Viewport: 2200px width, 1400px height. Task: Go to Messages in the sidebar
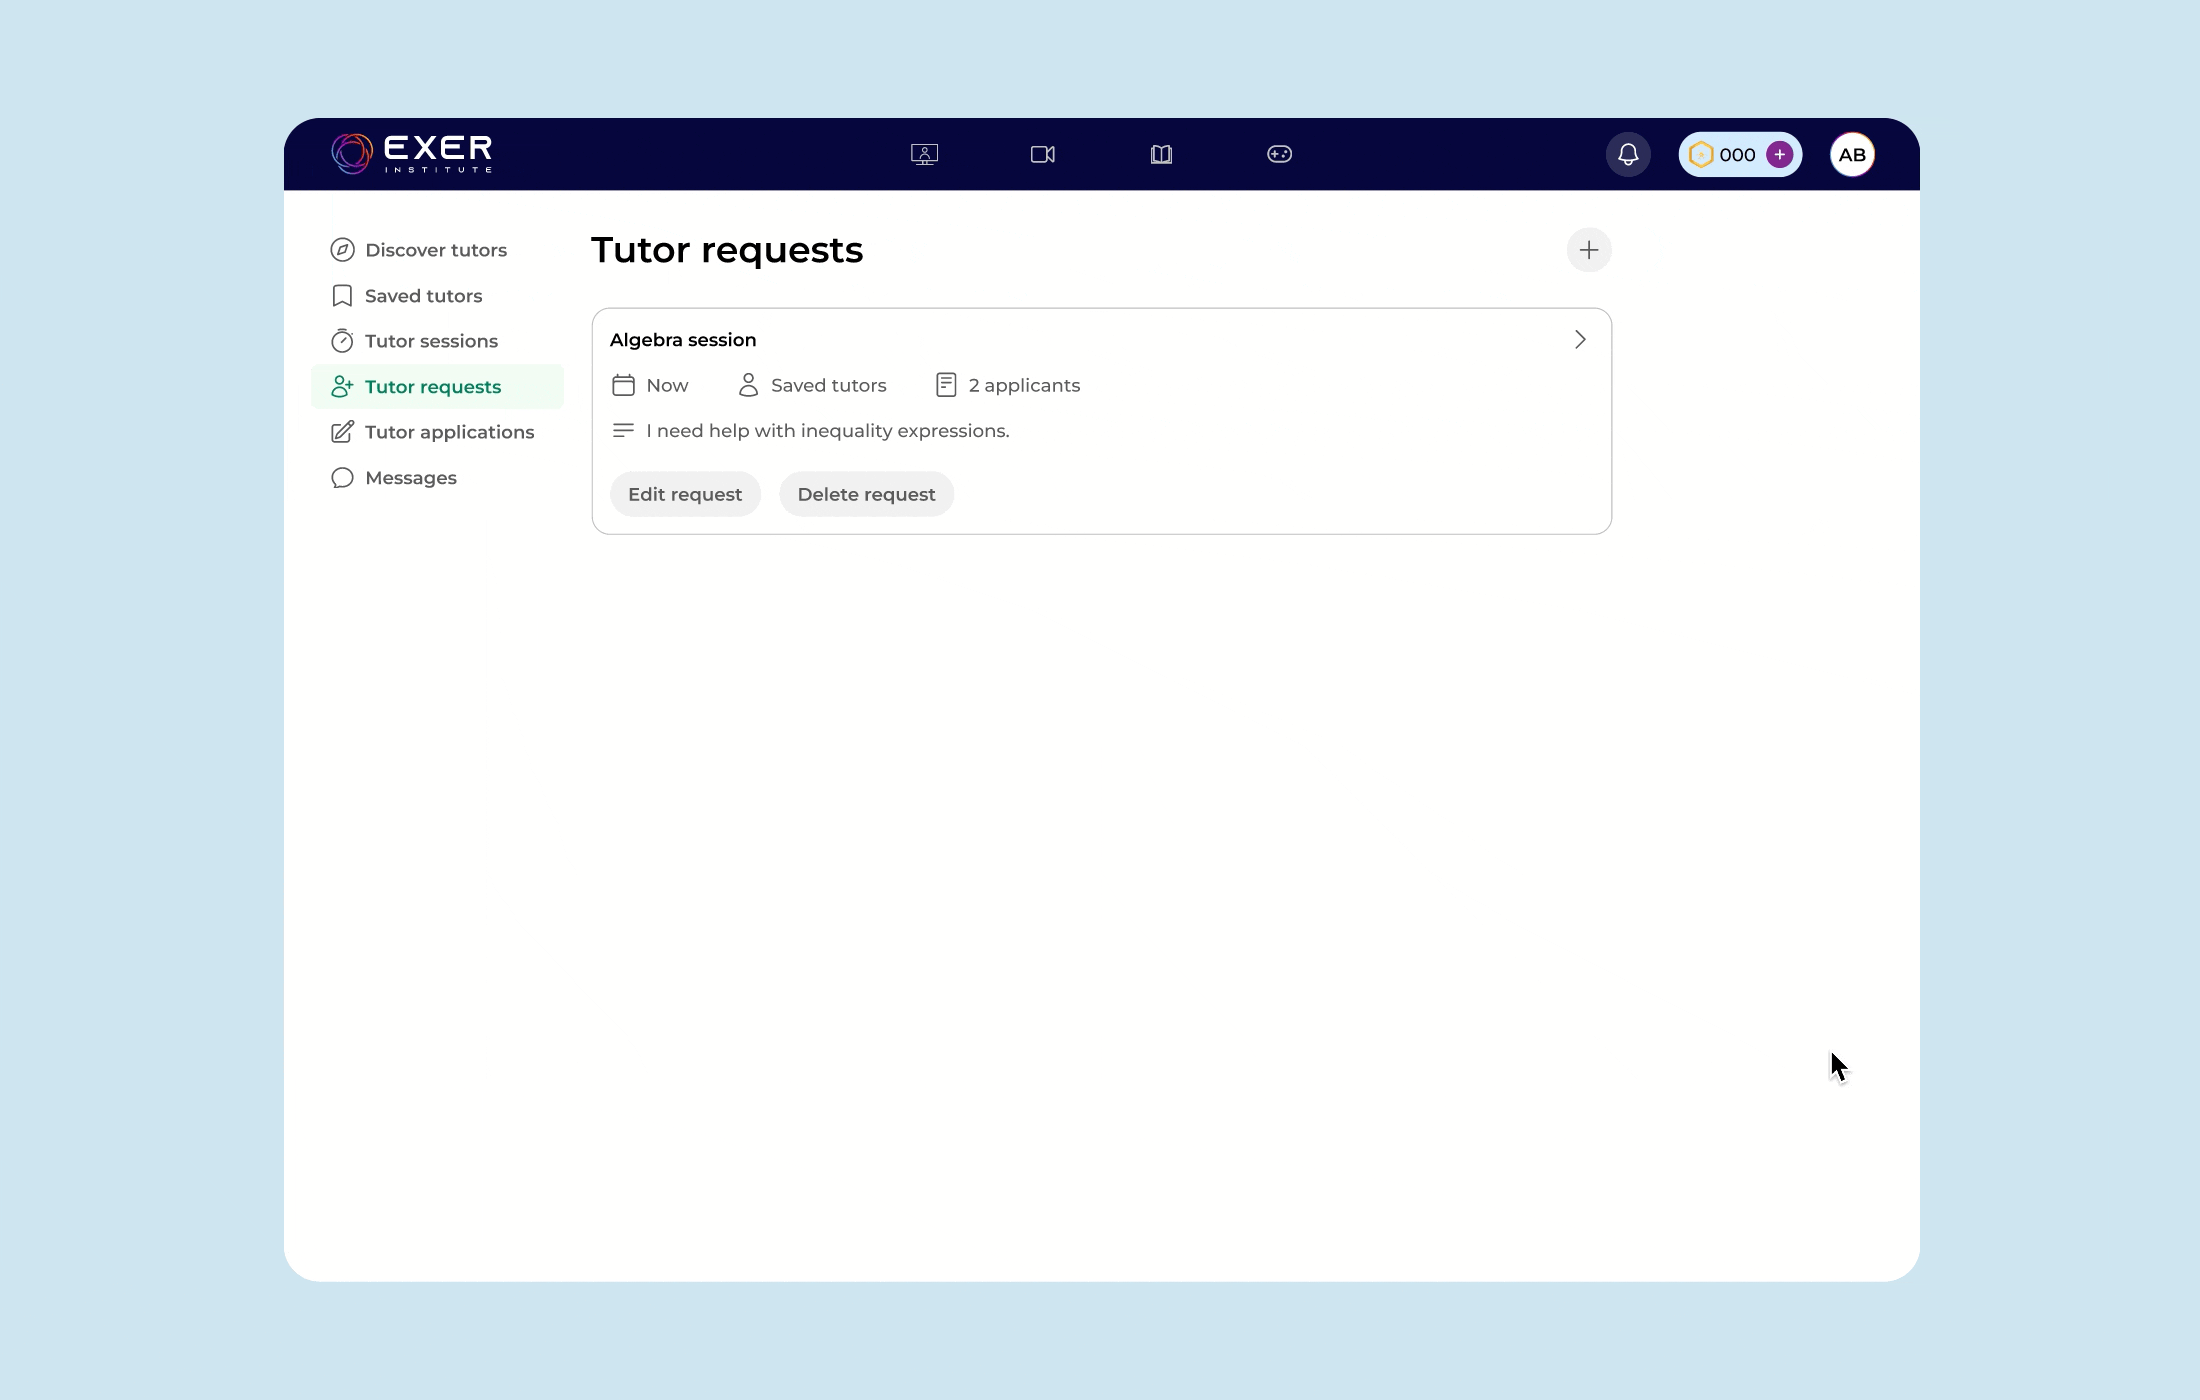click(x=410, y=477)
